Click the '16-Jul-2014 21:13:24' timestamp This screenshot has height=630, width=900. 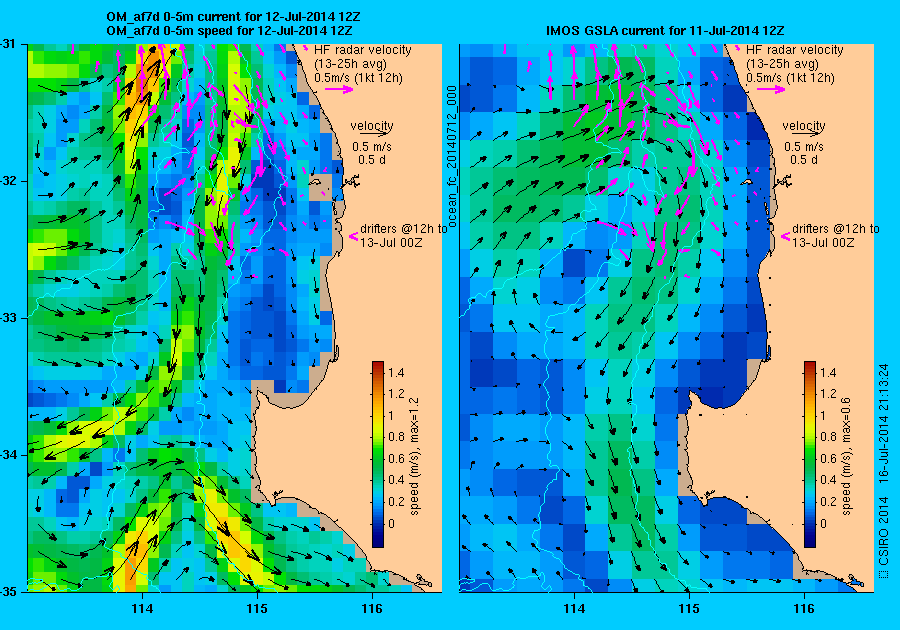click(884, 423)
